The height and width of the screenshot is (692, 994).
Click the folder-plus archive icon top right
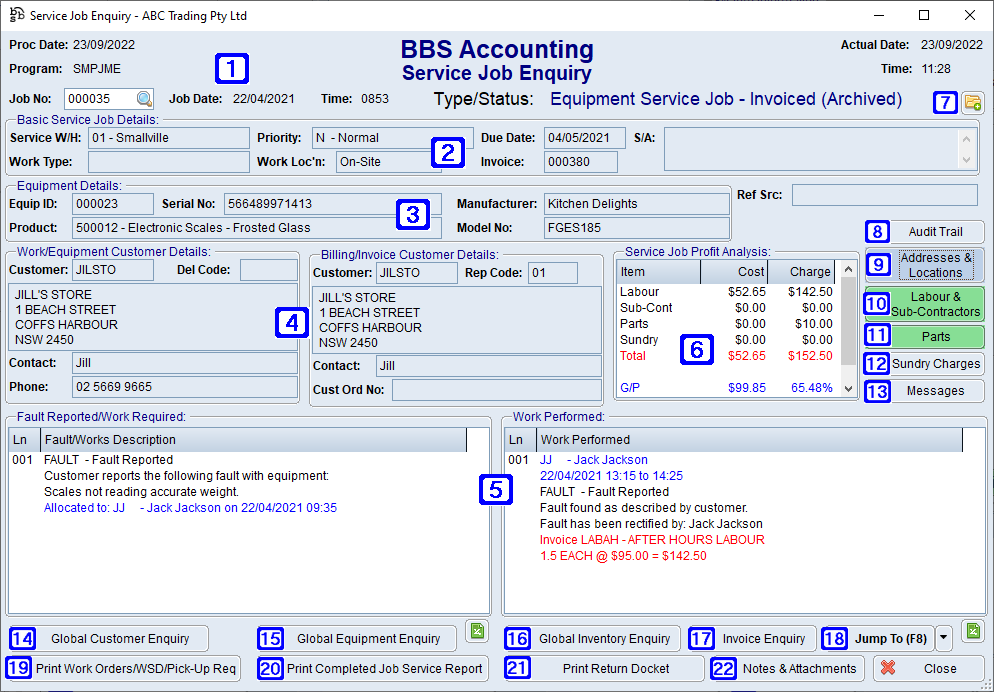pos(974,103)
